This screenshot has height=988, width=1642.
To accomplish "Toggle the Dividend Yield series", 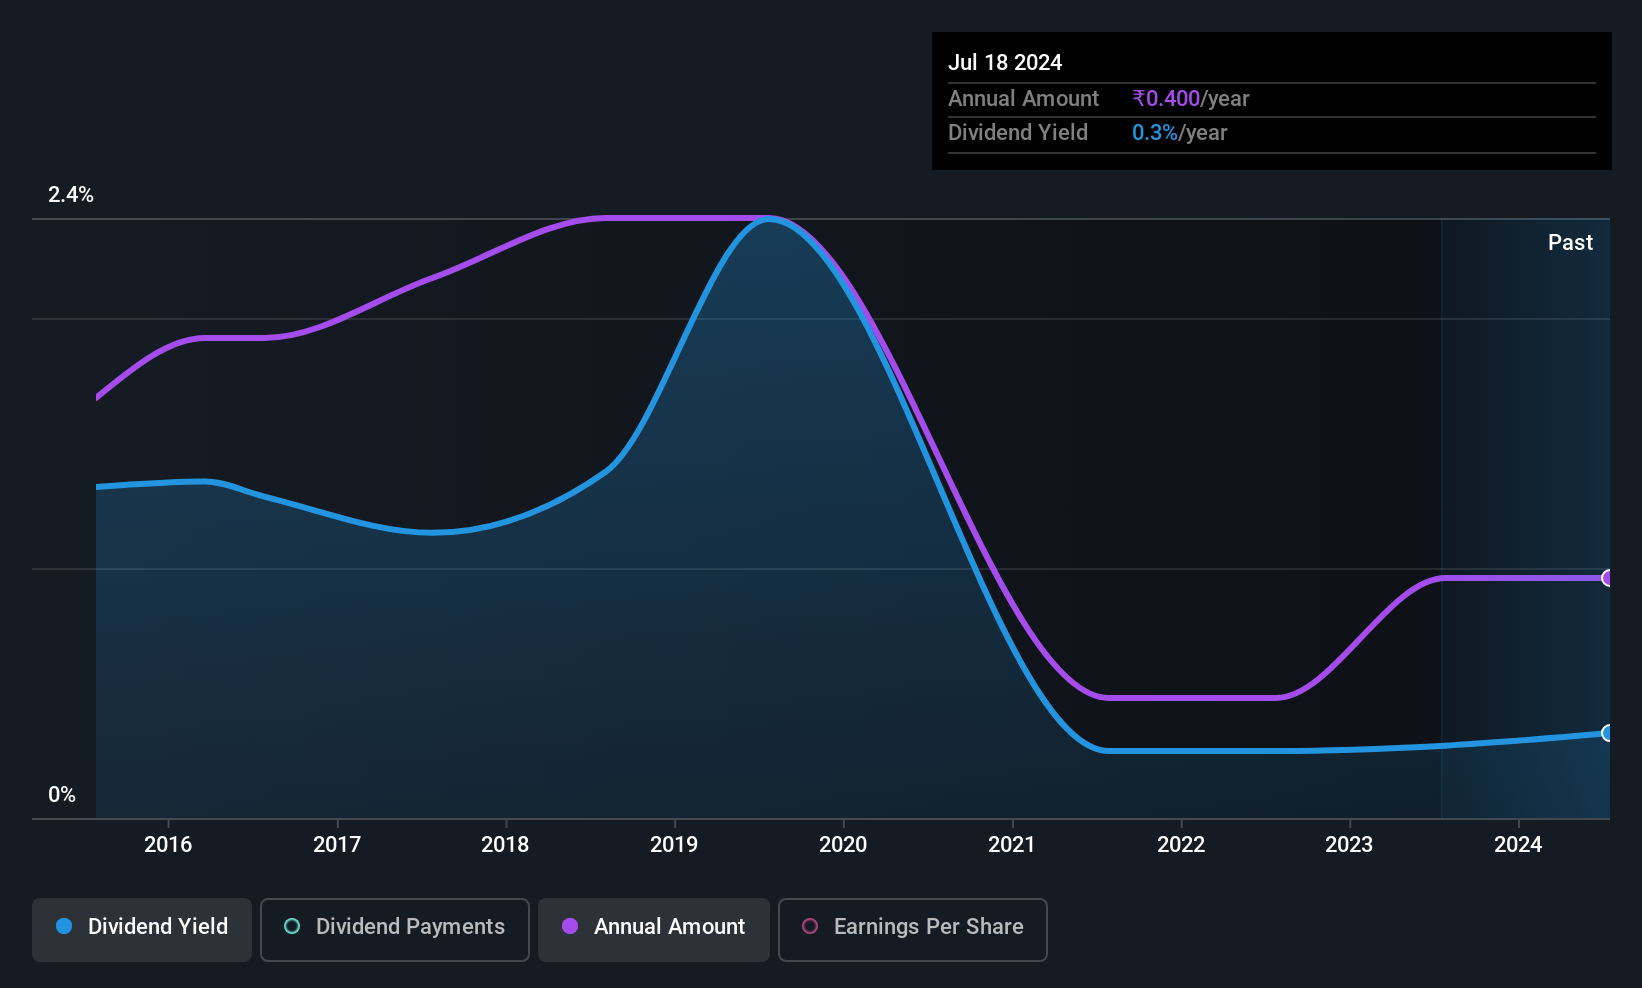I will [142, 929].
